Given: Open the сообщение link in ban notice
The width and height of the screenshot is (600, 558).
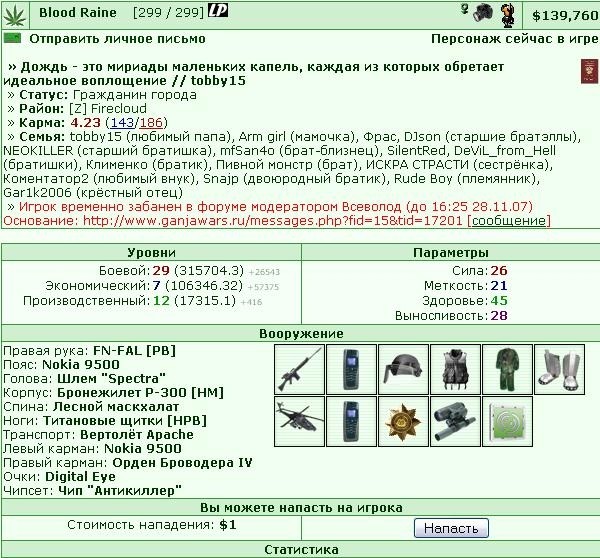Looking at the screenshot, I should (509, 220).
